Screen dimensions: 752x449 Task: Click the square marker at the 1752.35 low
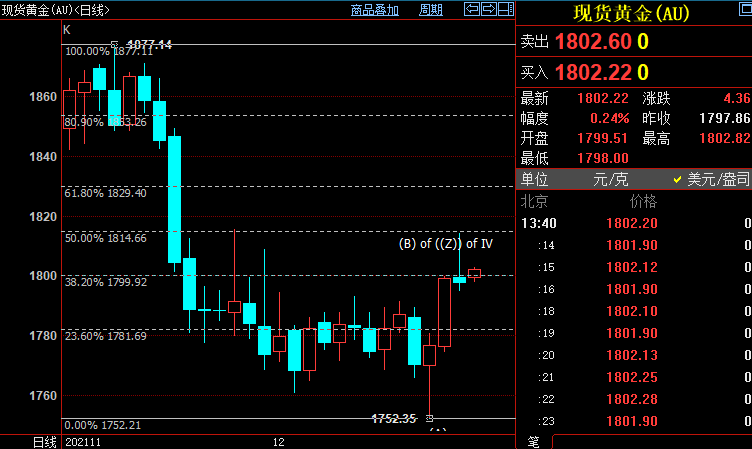[430, 418]
